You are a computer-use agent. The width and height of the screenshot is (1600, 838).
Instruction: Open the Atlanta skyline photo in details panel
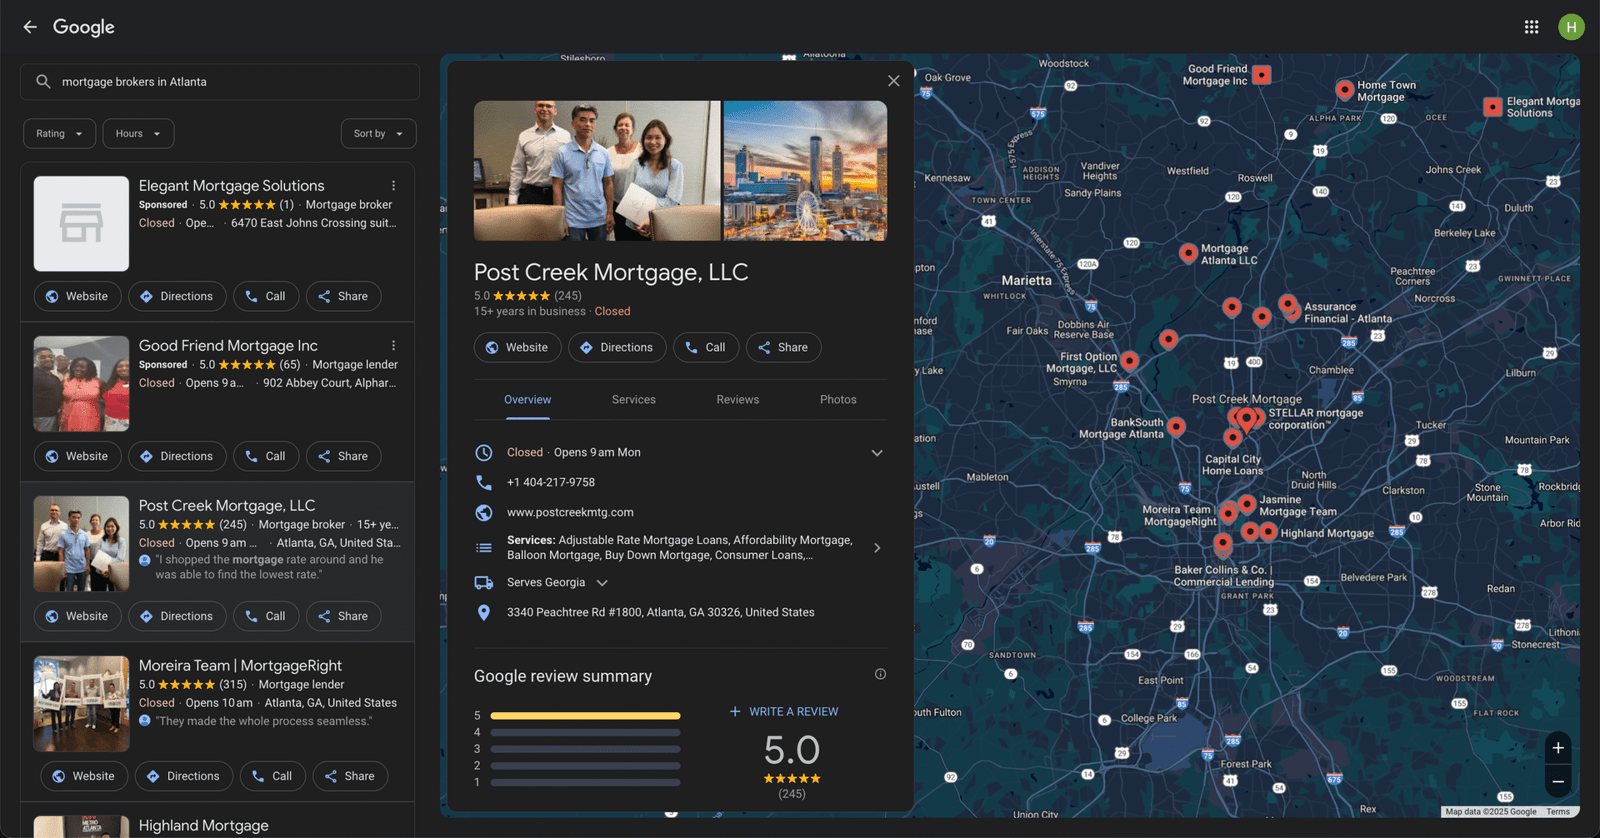click(x=805, y=171)
